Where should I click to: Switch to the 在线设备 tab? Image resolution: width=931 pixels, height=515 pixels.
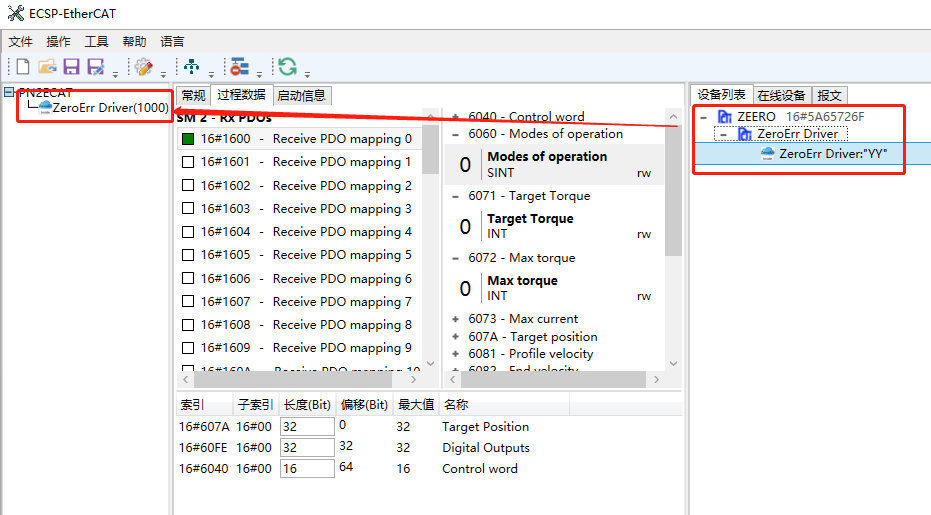(x=781, y=96)
